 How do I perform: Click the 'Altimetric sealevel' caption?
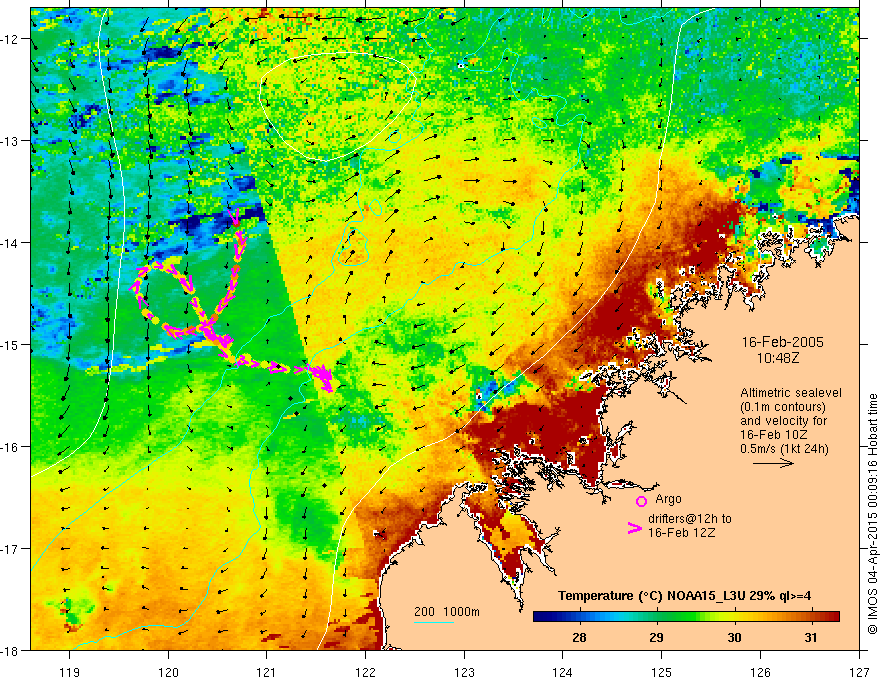791,393
